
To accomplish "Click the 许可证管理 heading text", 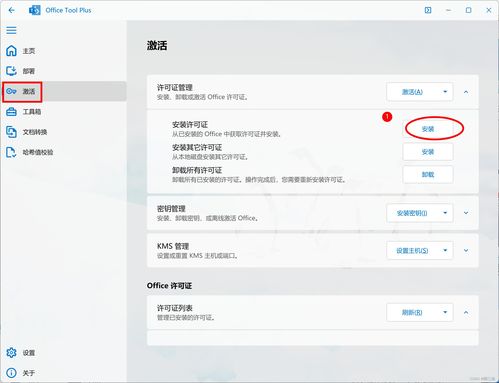I will [175, 88].
